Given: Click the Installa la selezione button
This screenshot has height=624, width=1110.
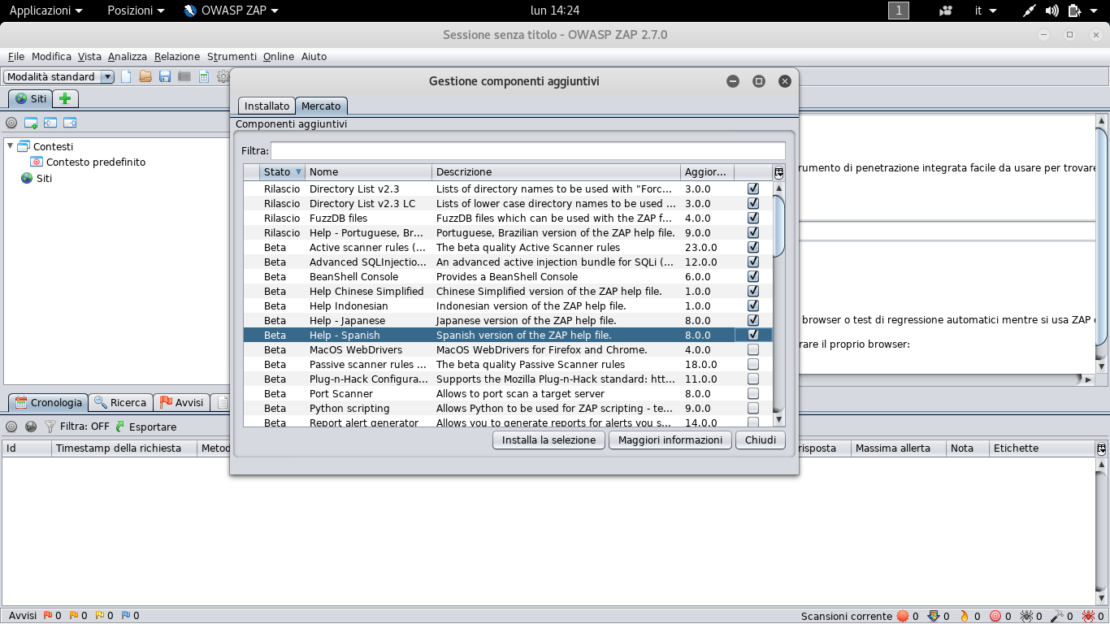Looking at the screenshot, I should point(548,440).
